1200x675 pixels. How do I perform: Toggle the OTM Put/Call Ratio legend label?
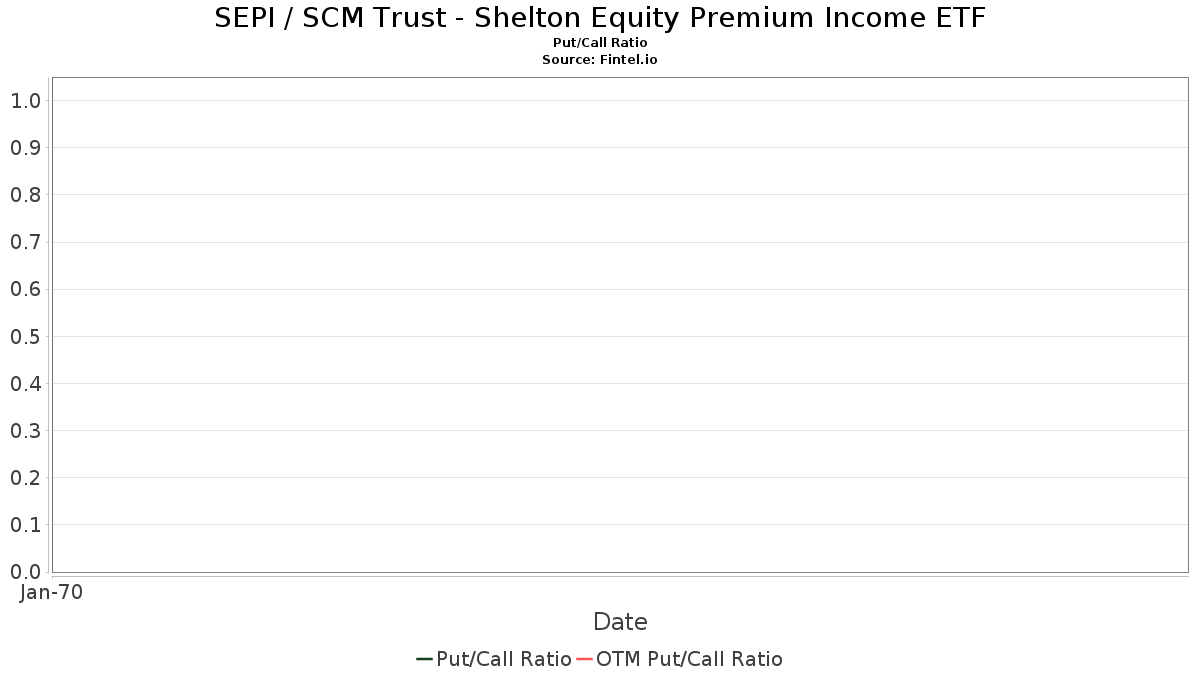click(x=689, y=659)
